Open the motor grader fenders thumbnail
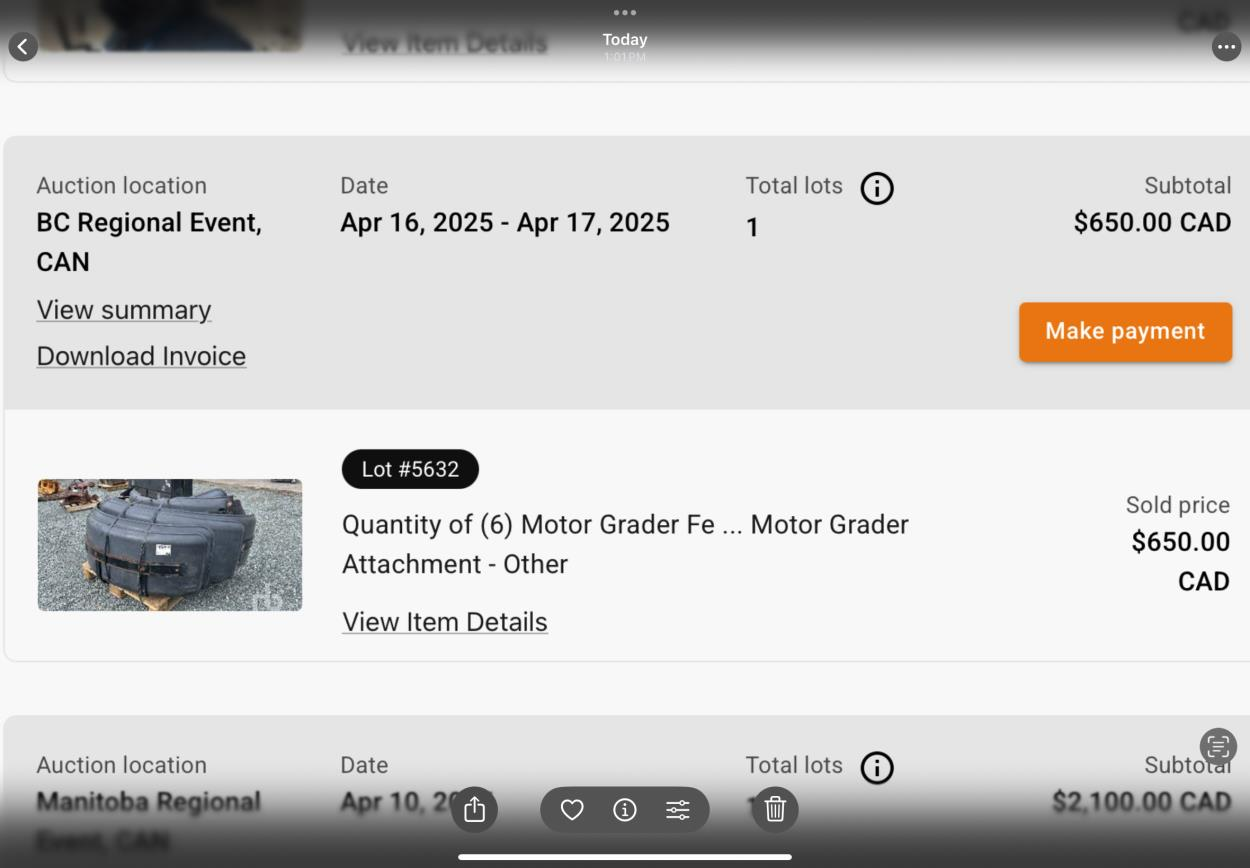Screen dimensions: 1250x868 point(170,545)
